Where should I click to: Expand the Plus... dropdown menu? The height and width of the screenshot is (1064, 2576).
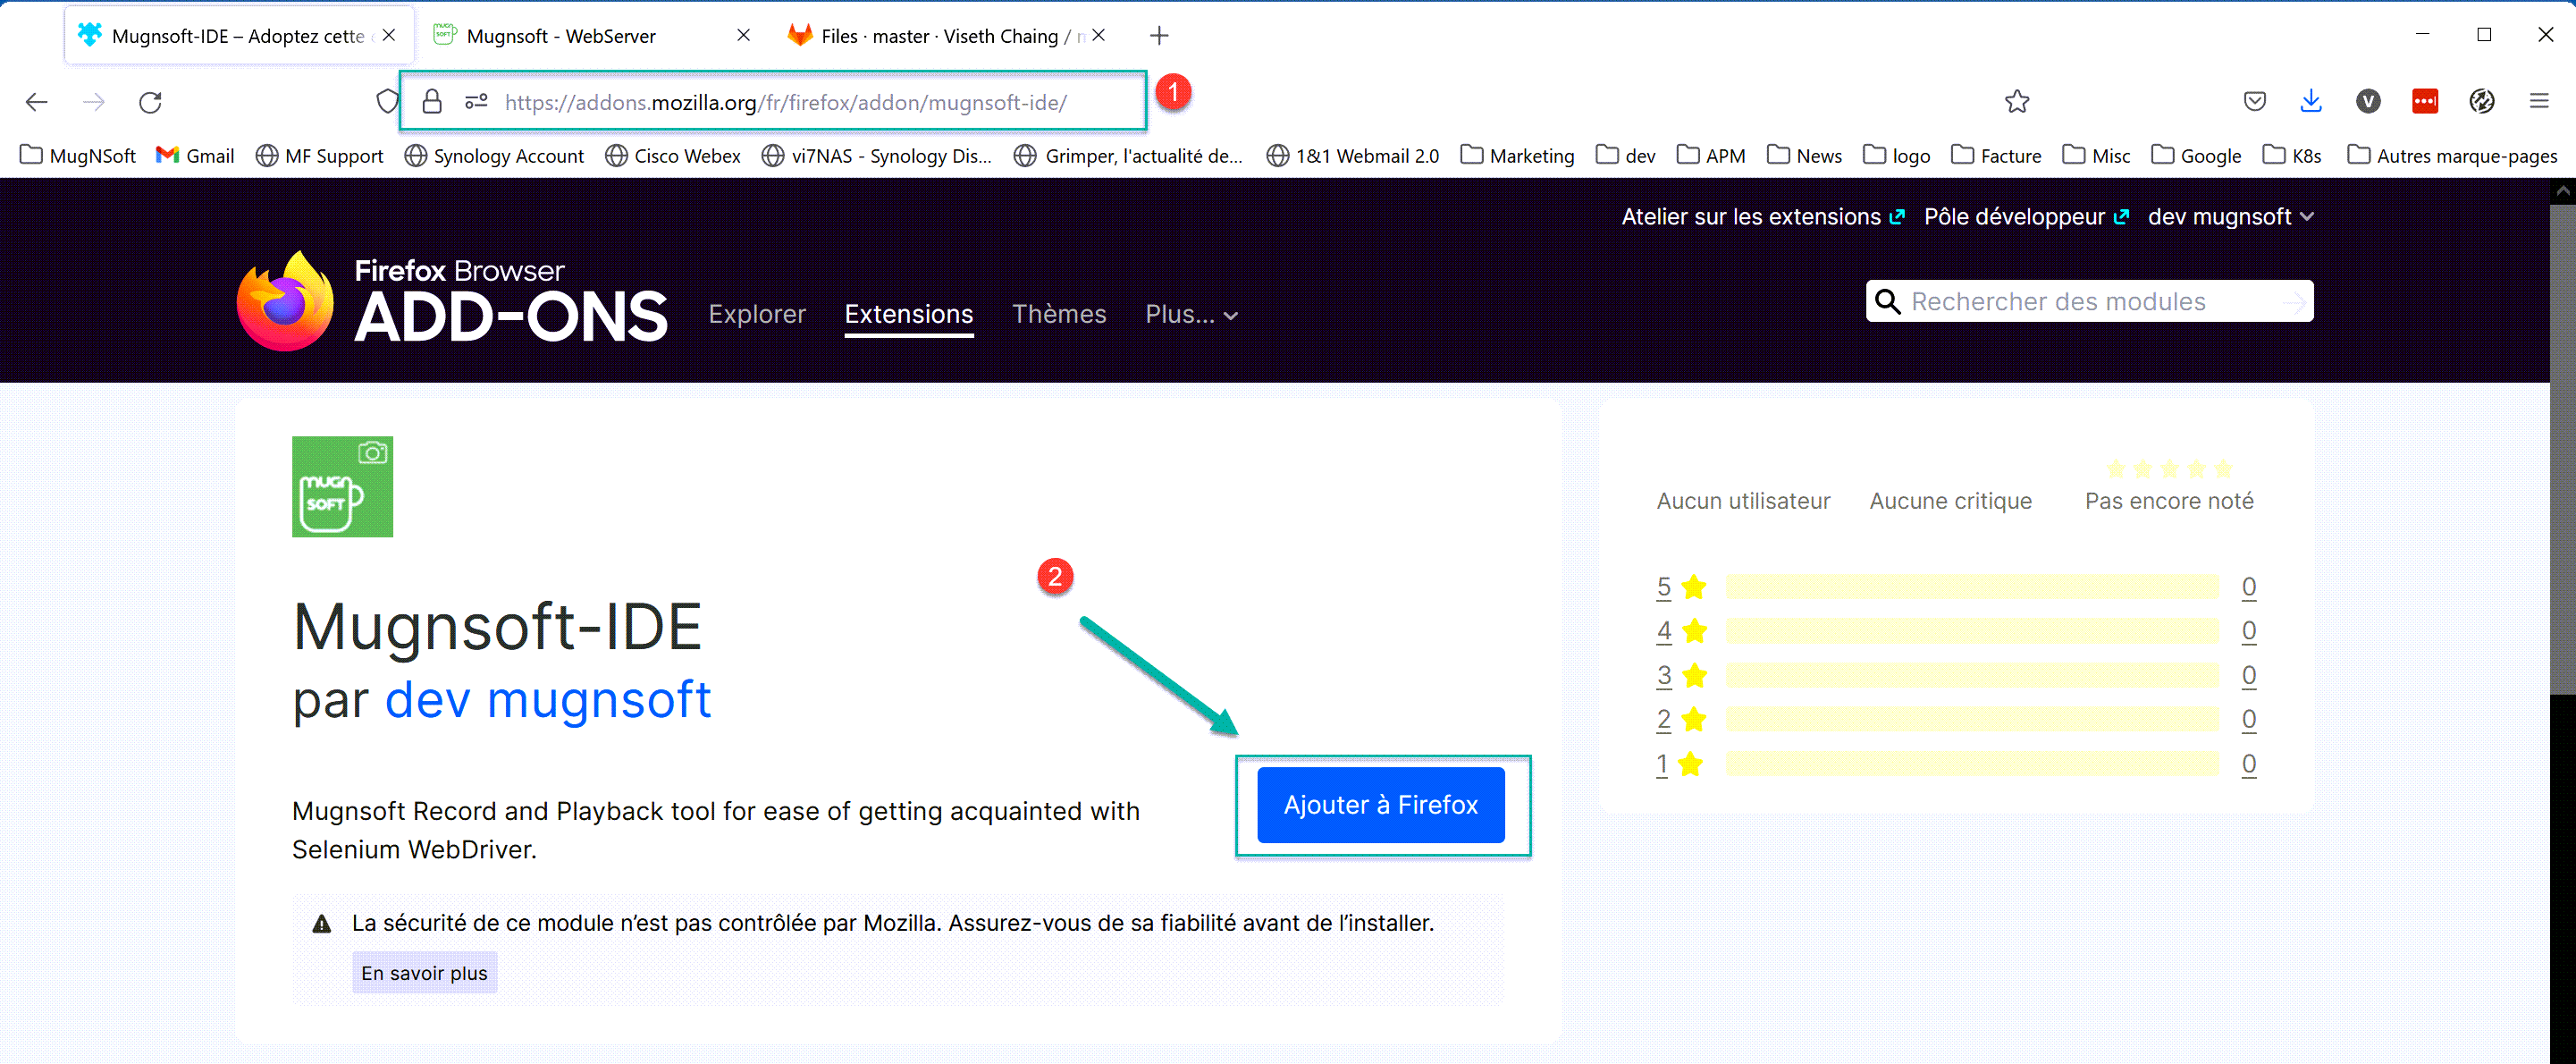tap(1192, 314)
